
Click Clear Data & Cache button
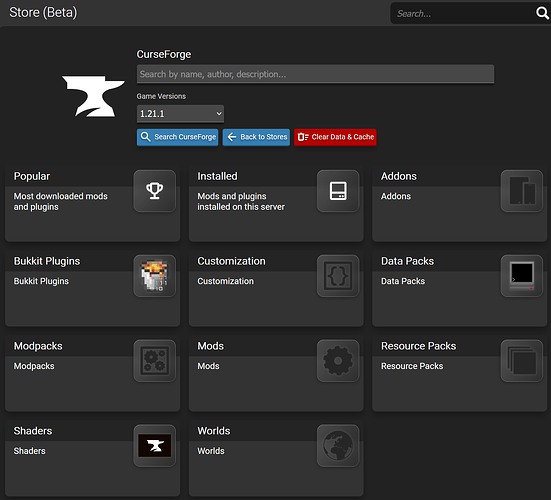tap(335, 137)
